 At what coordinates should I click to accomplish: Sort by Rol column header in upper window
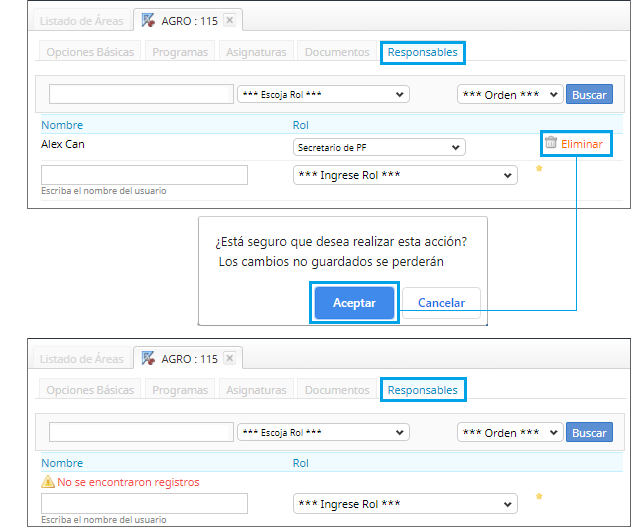pyautogui.click(x=301, y=125)
